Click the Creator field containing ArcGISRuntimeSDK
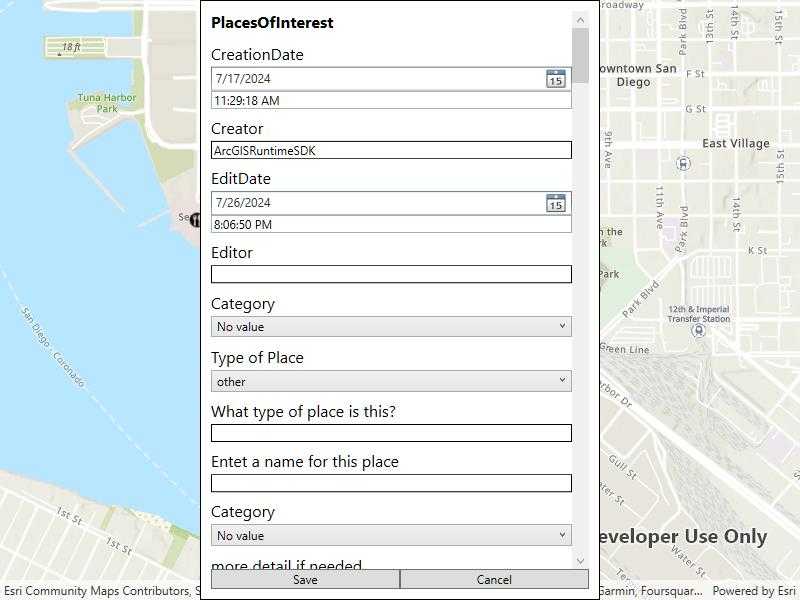The width and height of the screenshot is (800, 600). coord(390,150)
